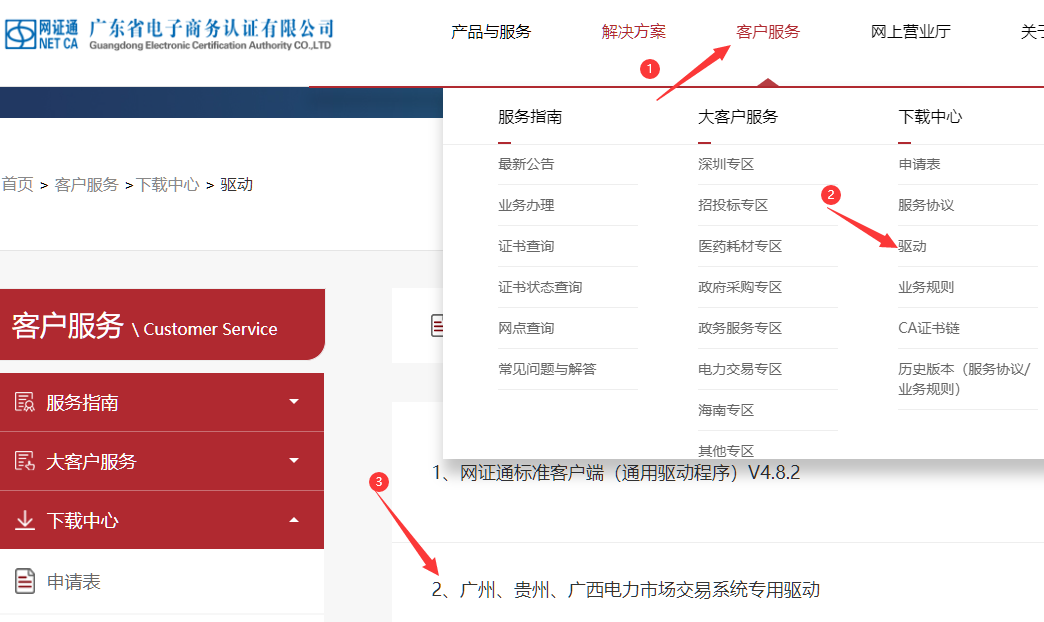
Task: Click the 下载中心 download arrow icon
Action: click(24, 520)
